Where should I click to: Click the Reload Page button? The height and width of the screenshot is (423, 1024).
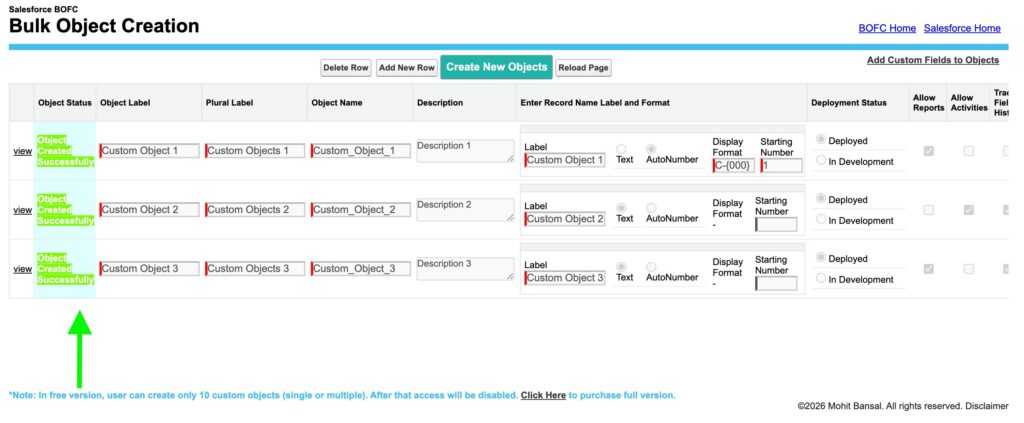click(x=583, y=68)
